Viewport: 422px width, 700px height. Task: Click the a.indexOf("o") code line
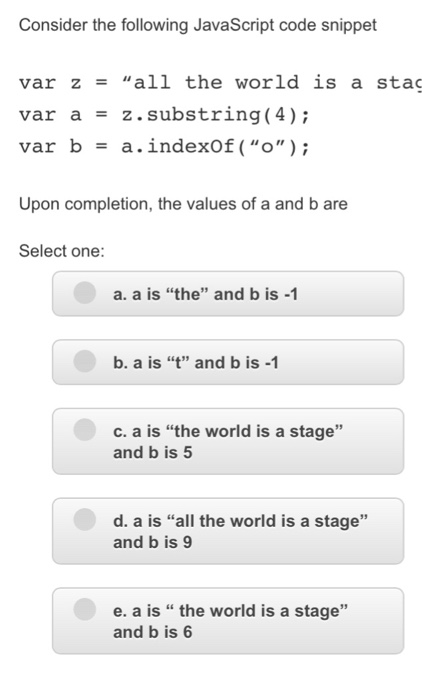[164, 146]
